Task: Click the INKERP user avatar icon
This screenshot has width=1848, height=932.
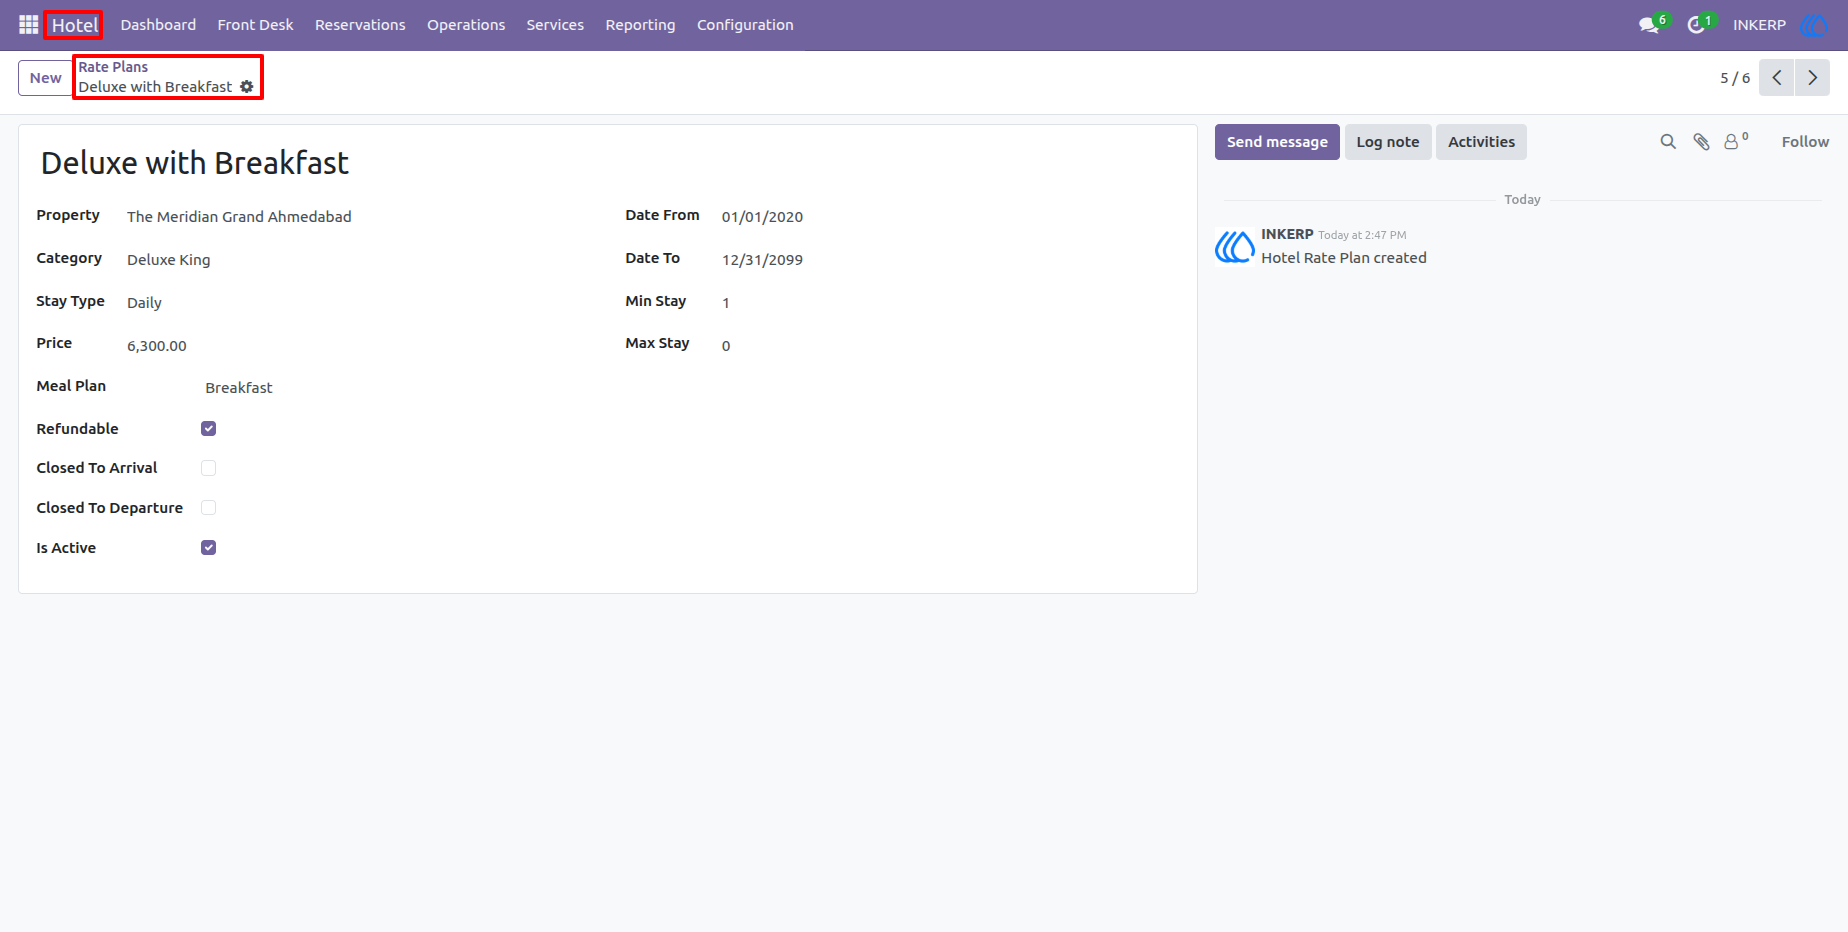Action: (1814, 25)
